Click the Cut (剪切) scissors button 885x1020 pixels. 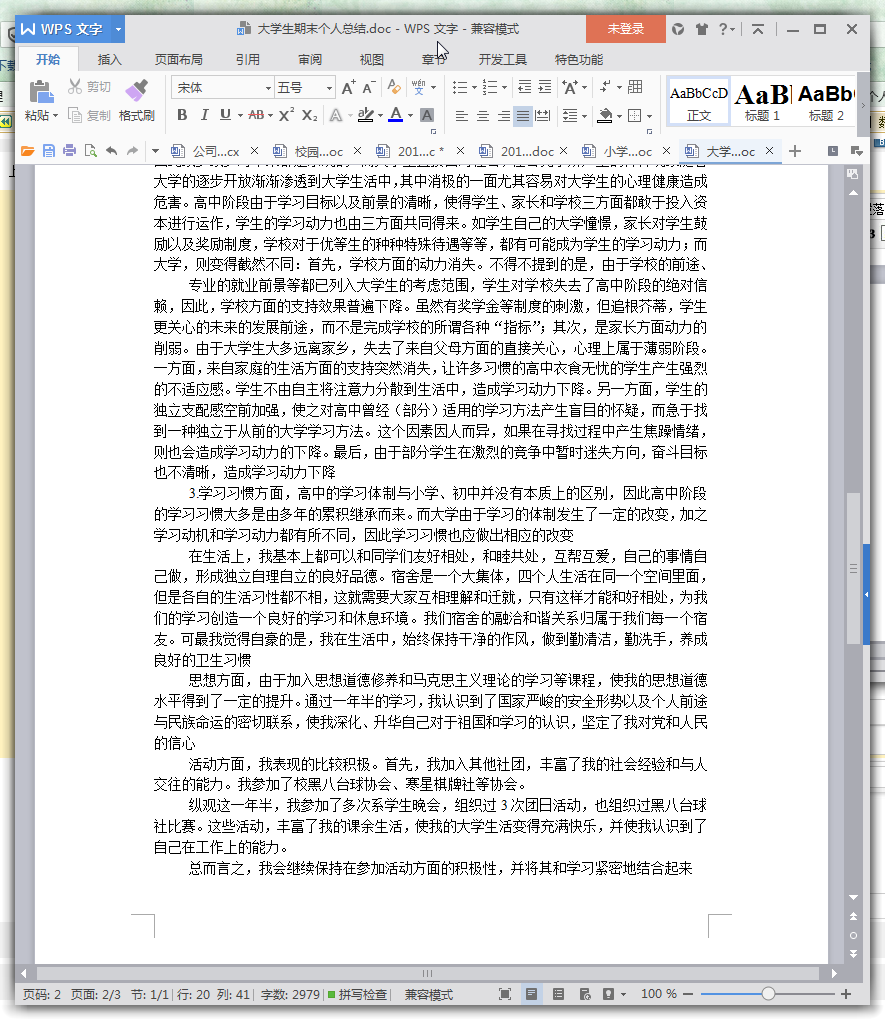[90, 87]
